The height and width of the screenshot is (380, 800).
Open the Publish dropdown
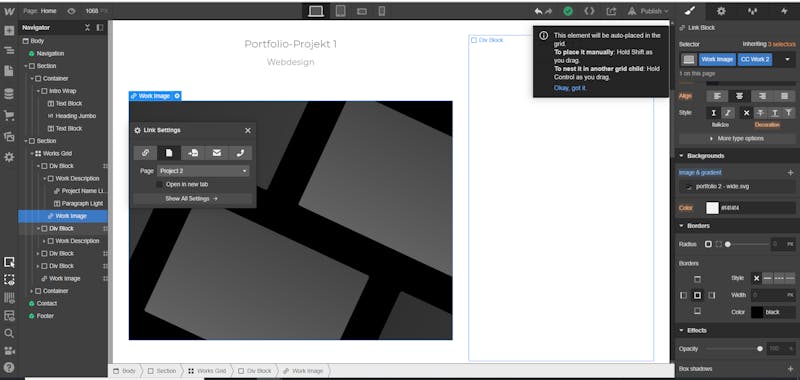647,11
